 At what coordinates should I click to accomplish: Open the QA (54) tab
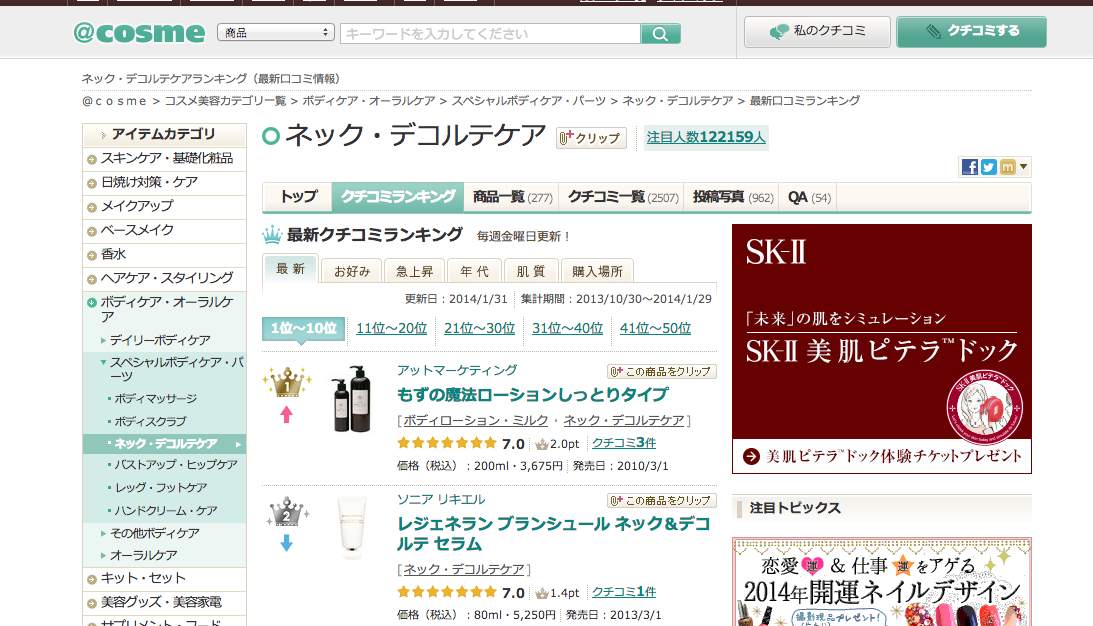(x=809, y=197)
